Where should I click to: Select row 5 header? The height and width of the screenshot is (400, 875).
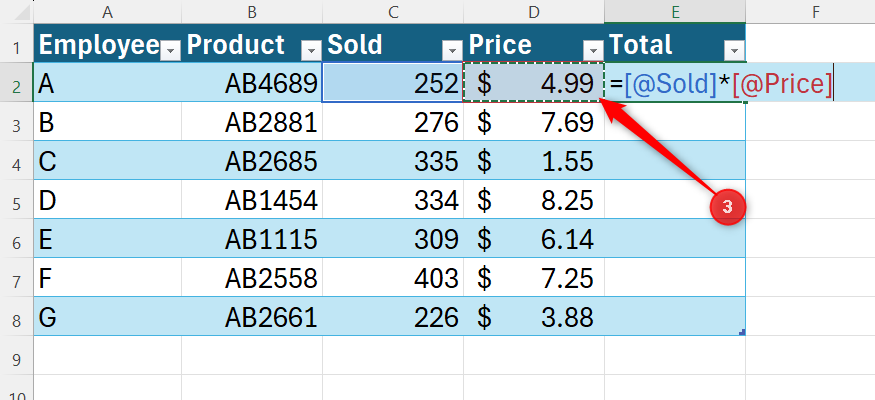tap(16, 199)
